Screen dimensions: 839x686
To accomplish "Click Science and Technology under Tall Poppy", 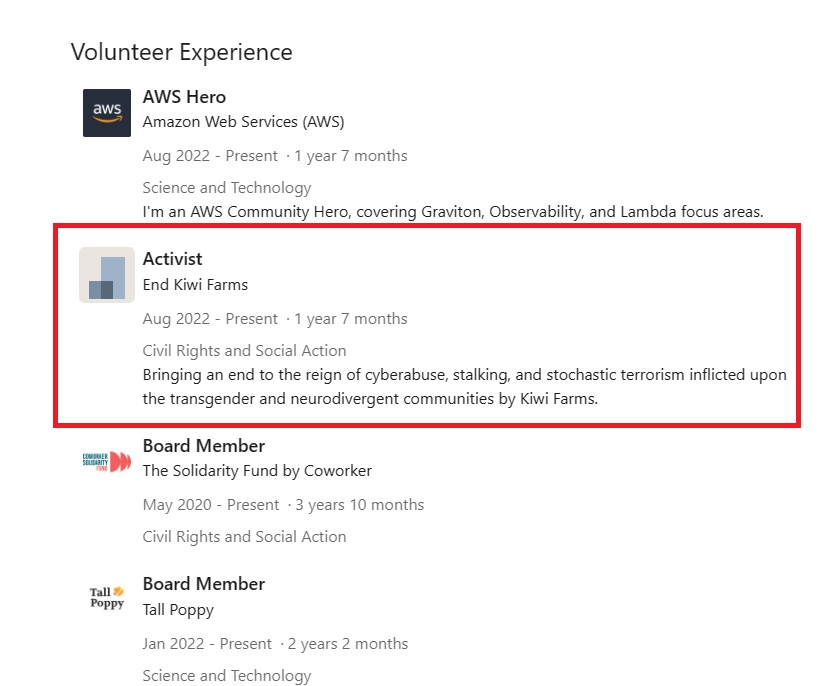I will click(227, 676).
